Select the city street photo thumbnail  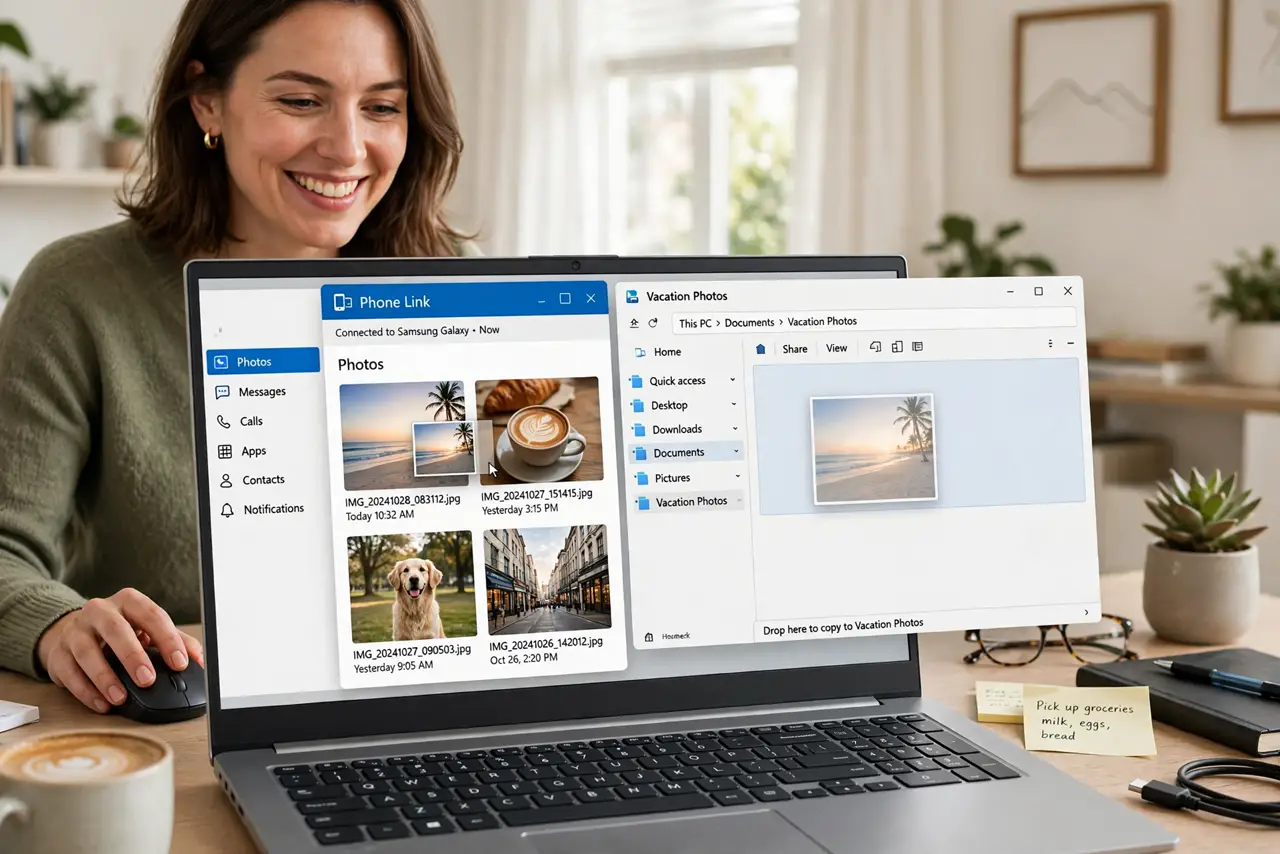546,580
